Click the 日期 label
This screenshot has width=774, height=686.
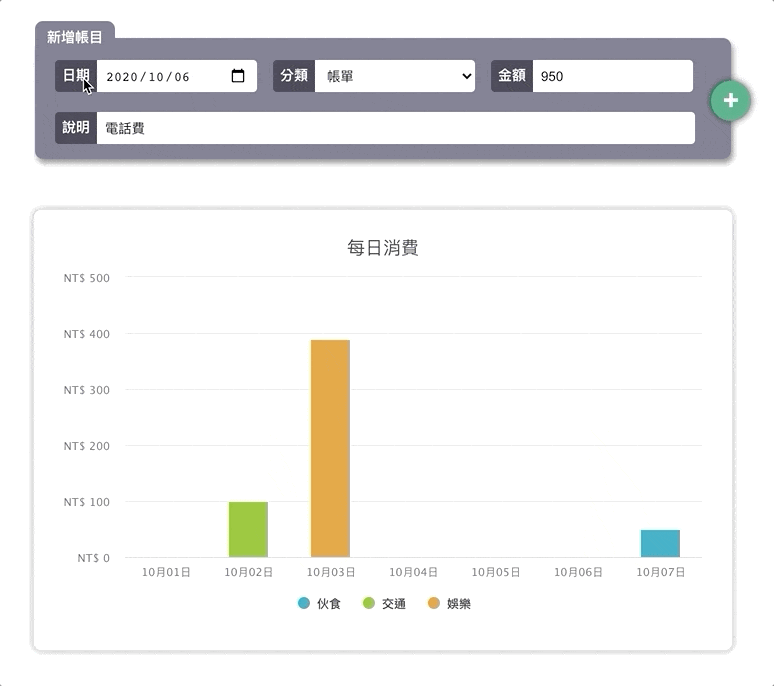tap(76, 76)
